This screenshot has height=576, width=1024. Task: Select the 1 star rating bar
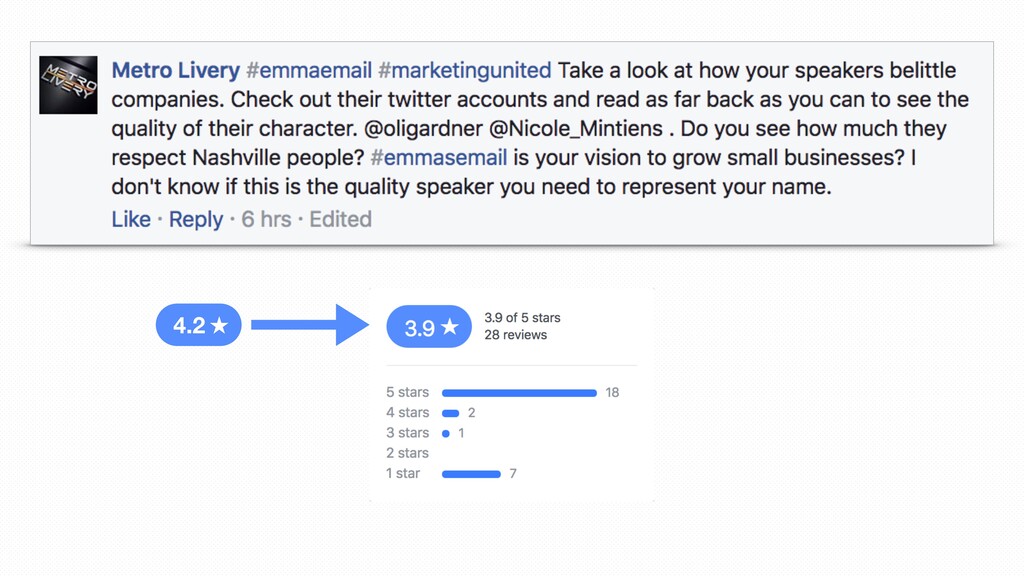(471, 474)
